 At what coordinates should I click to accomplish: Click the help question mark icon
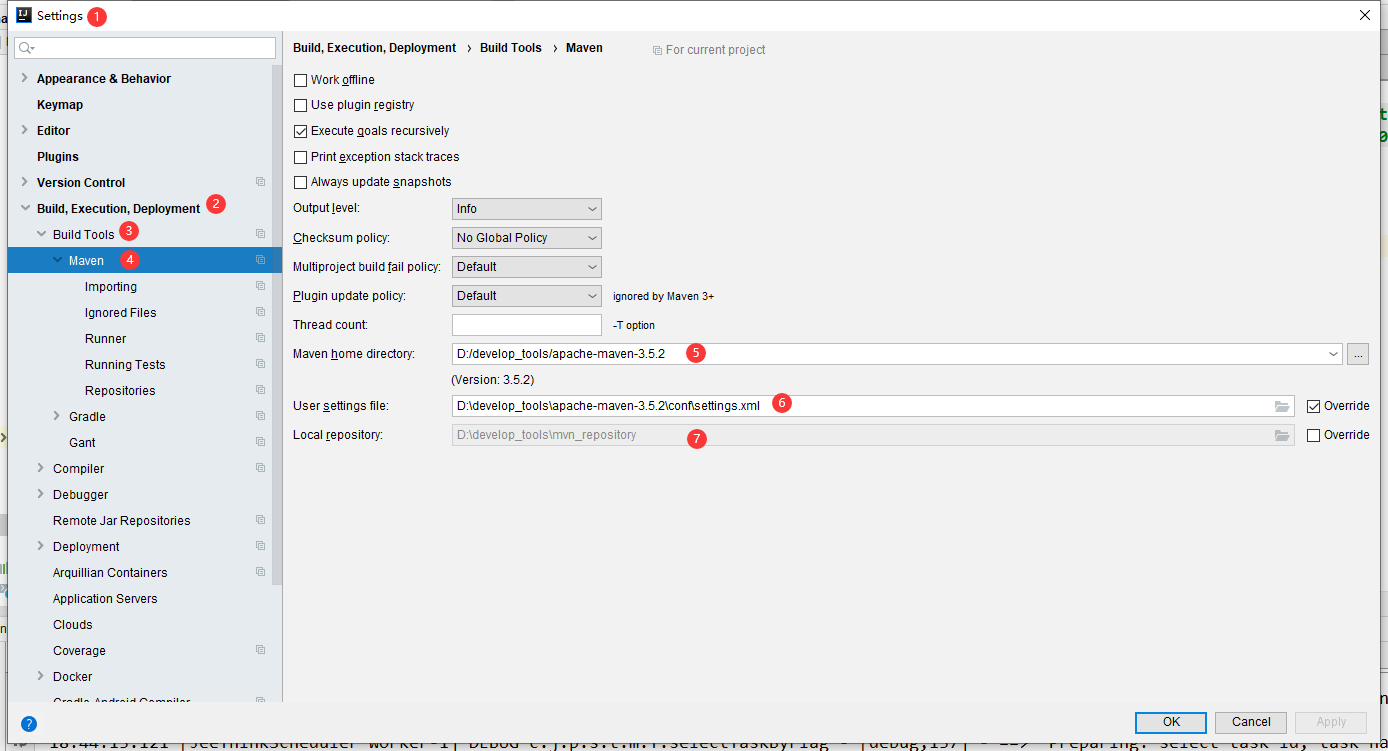tap(29, 724)
